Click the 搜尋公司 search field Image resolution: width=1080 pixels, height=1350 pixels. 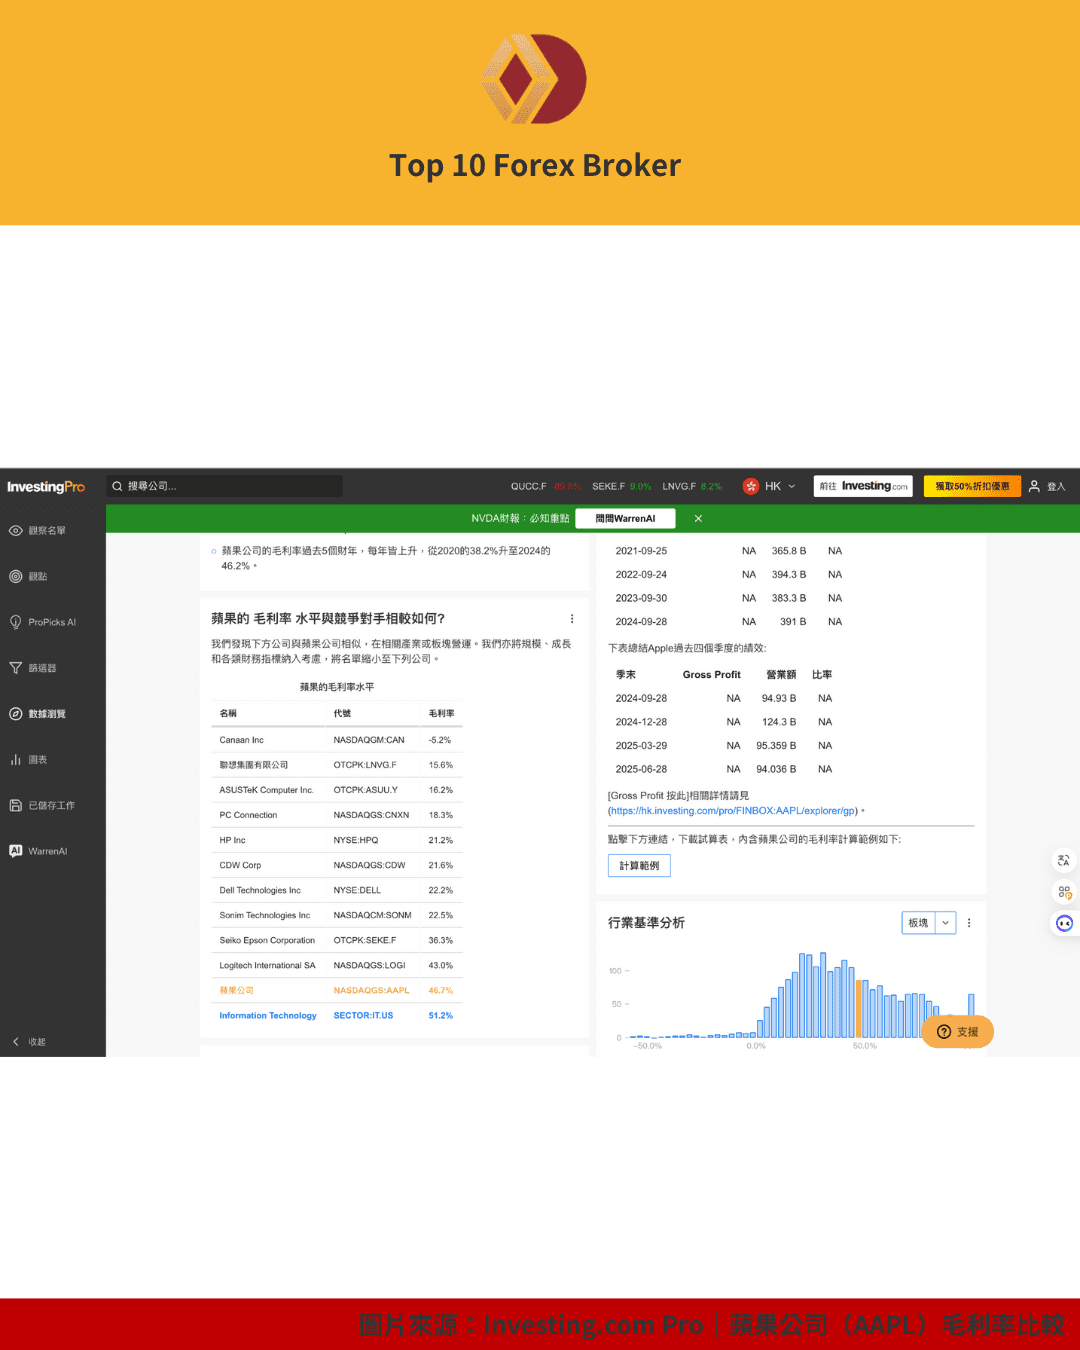coord(226,486)
